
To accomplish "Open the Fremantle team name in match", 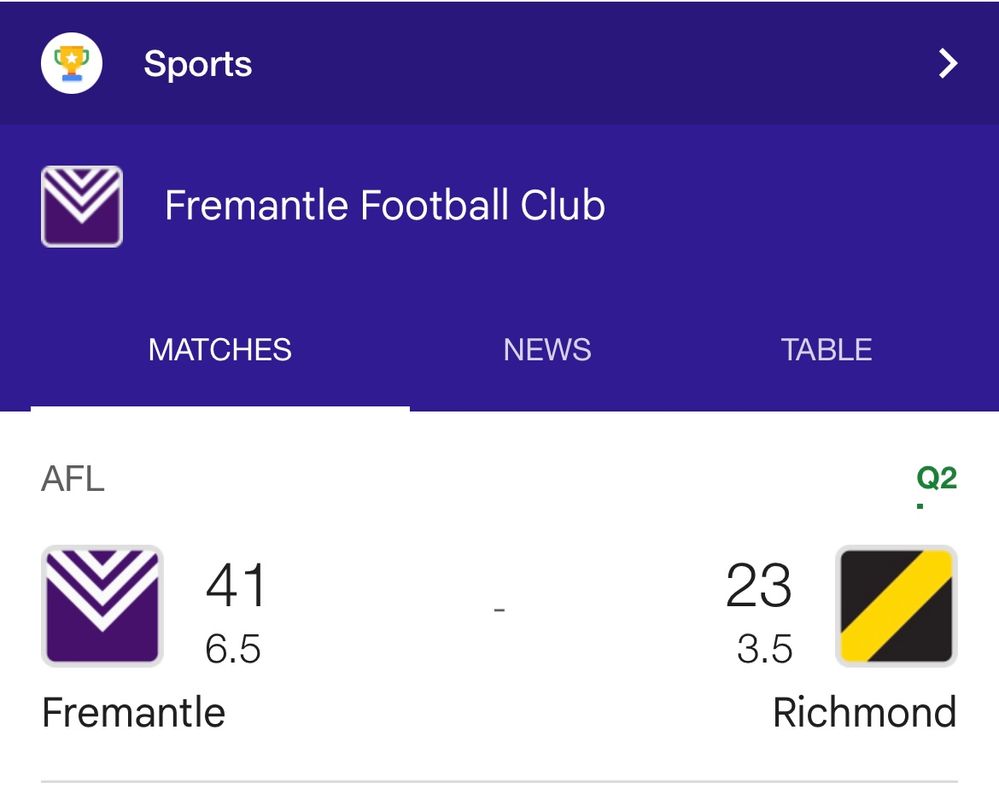I will [133, 712].
